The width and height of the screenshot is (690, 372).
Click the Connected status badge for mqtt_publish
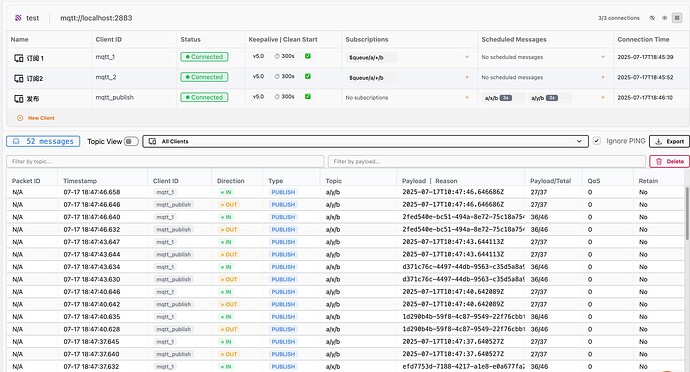click(x=204, y=97)
